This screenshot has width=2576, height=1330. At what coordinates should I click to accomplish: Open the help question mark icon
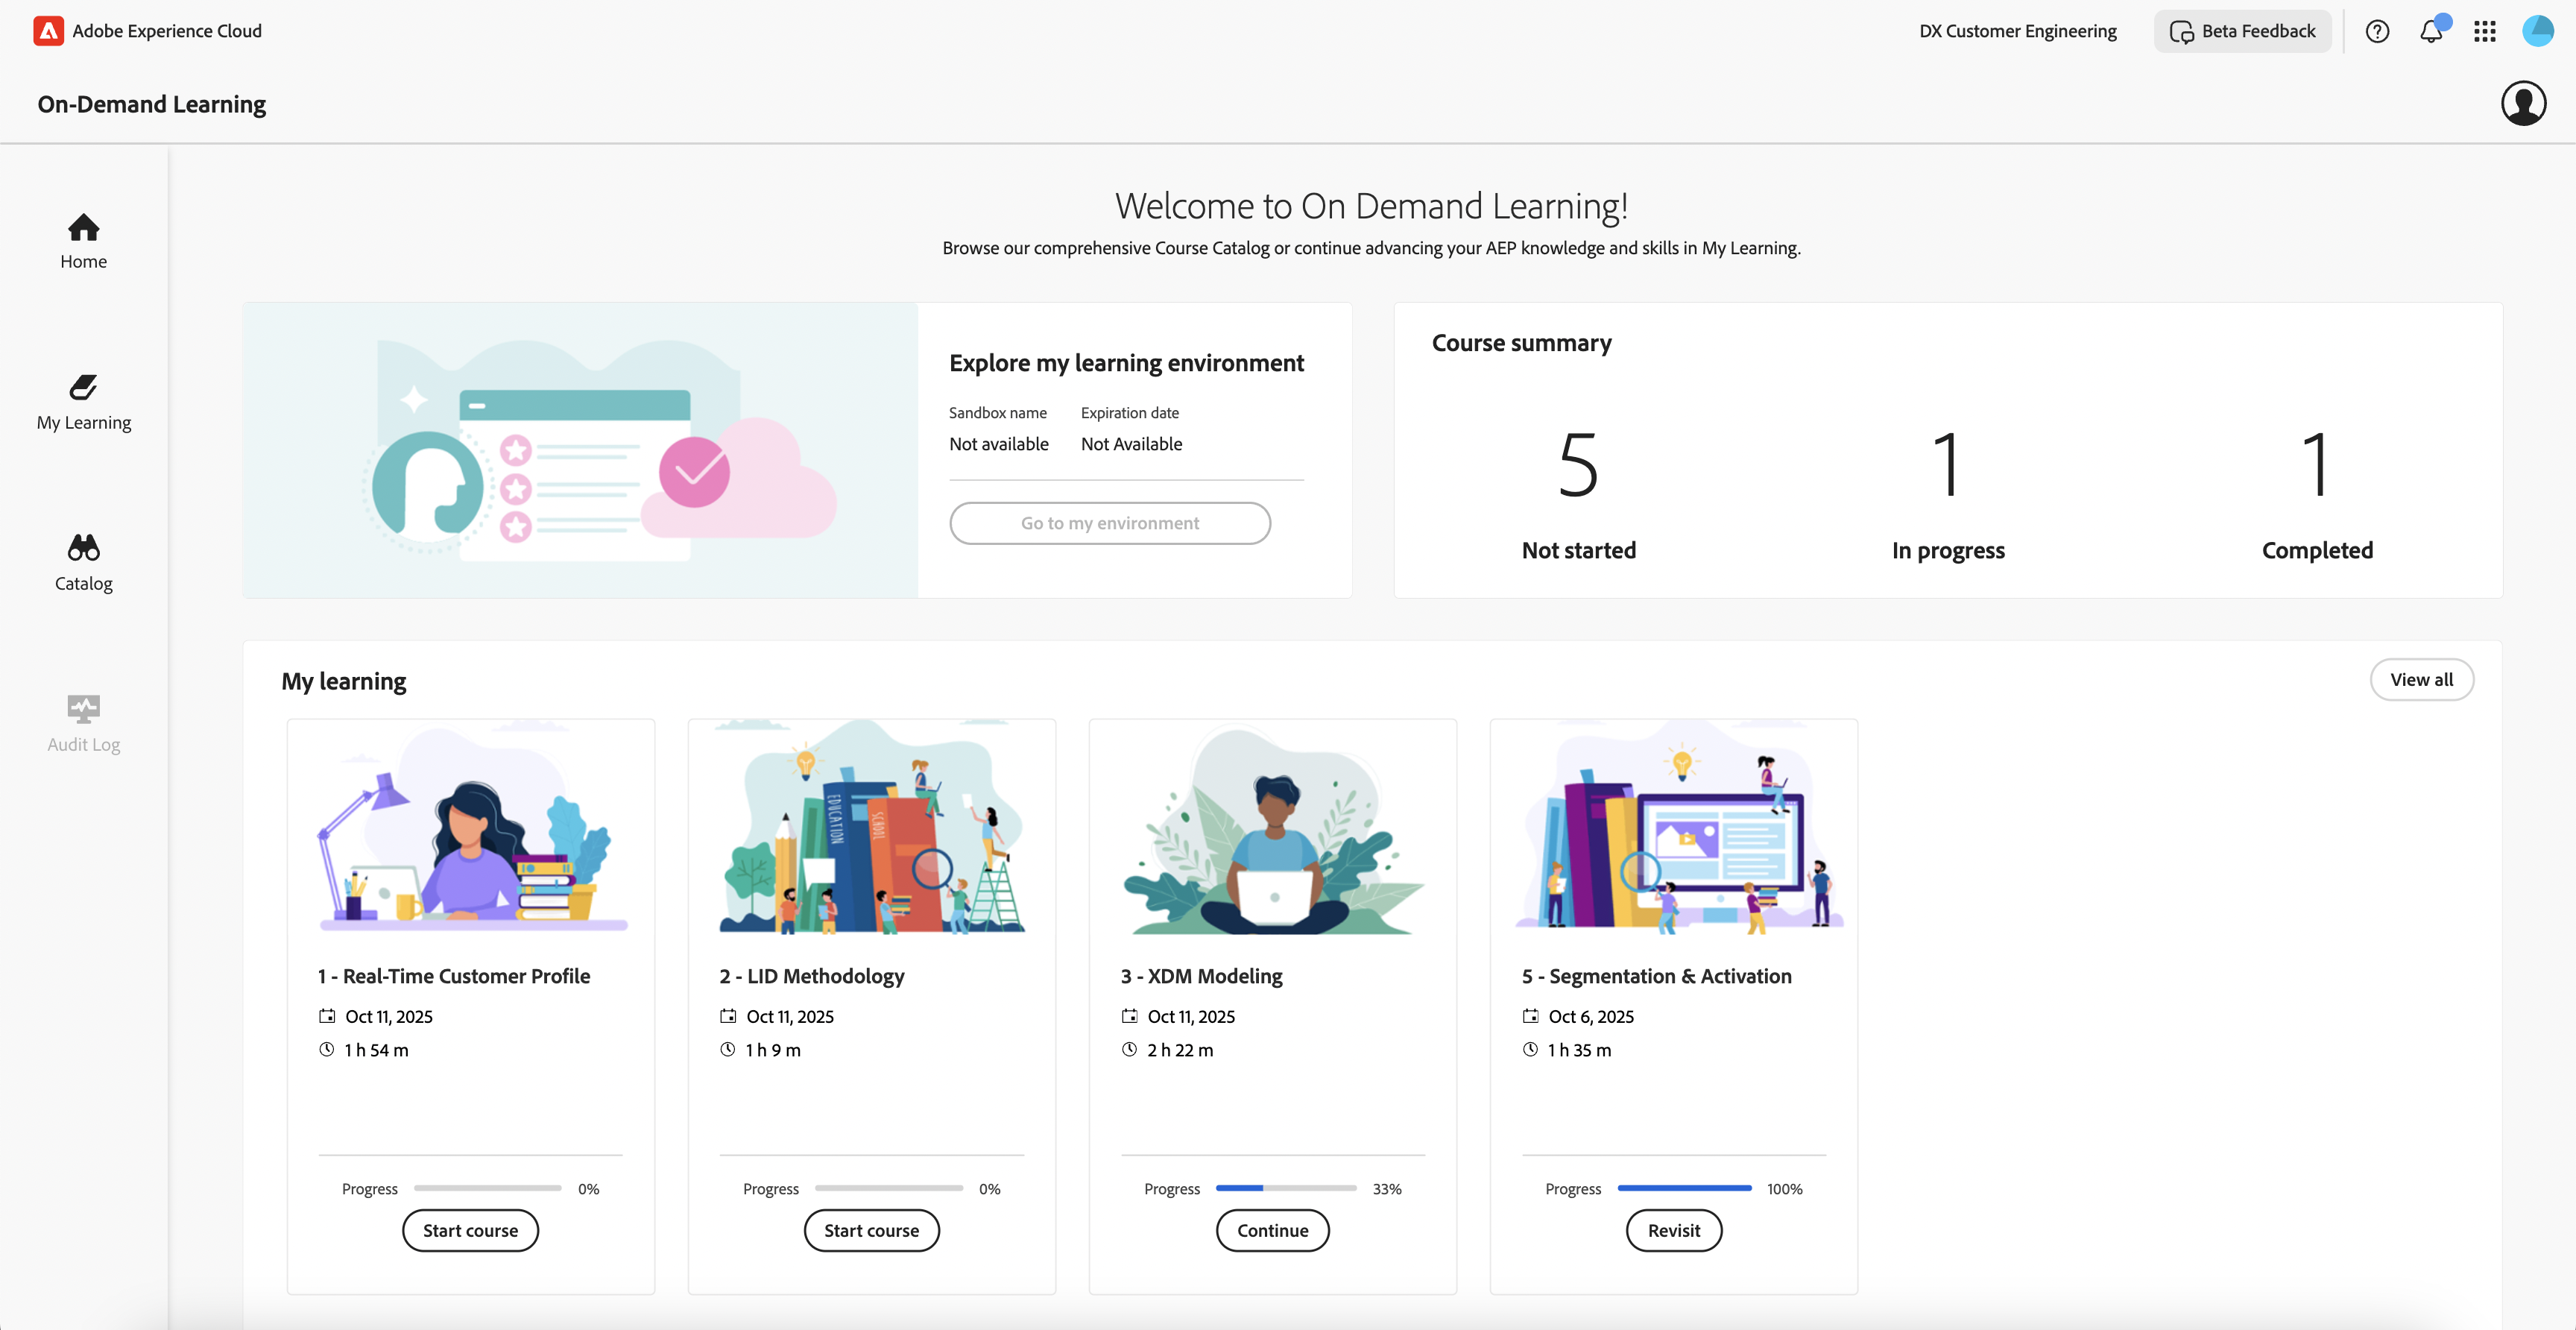[2377, 31]
